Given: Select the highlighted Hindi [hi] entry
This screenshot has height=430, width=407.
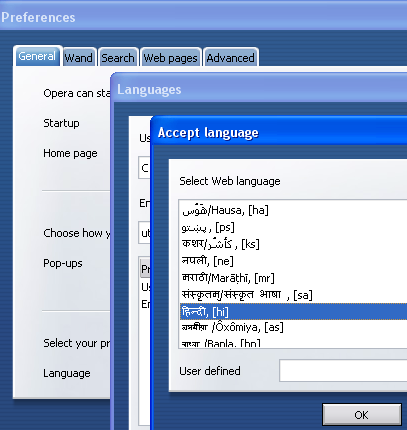Looking at the screenshot, I should point(293,312).
